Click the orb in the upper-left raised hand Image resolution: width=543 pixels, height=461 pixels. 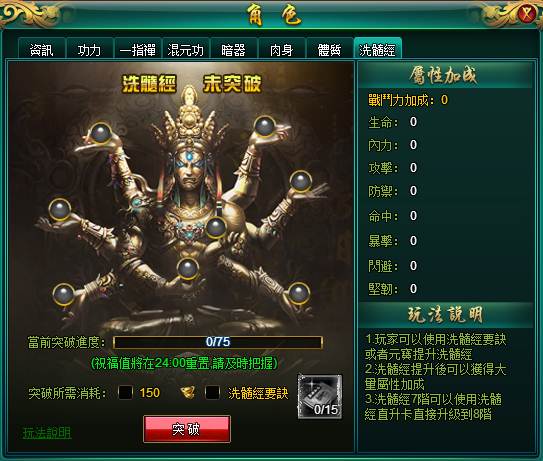pos(100,133)
